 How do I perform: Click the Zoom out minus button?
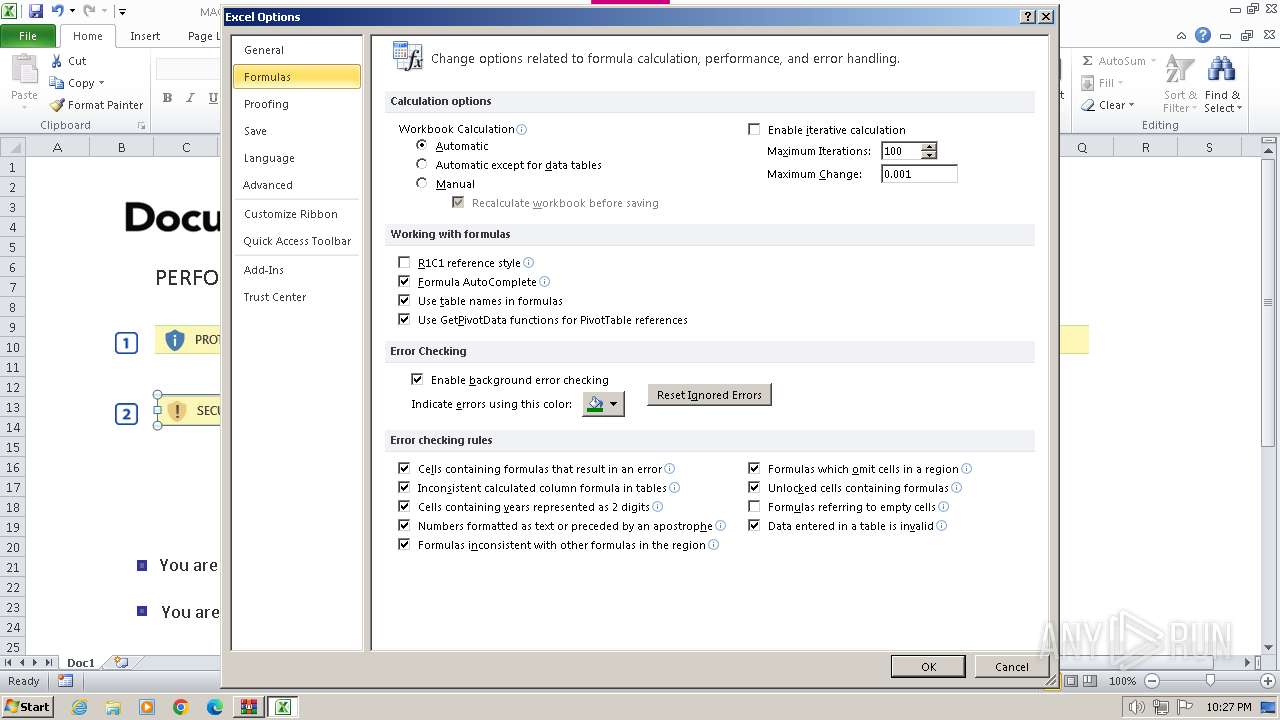(x=1151, y=681)
